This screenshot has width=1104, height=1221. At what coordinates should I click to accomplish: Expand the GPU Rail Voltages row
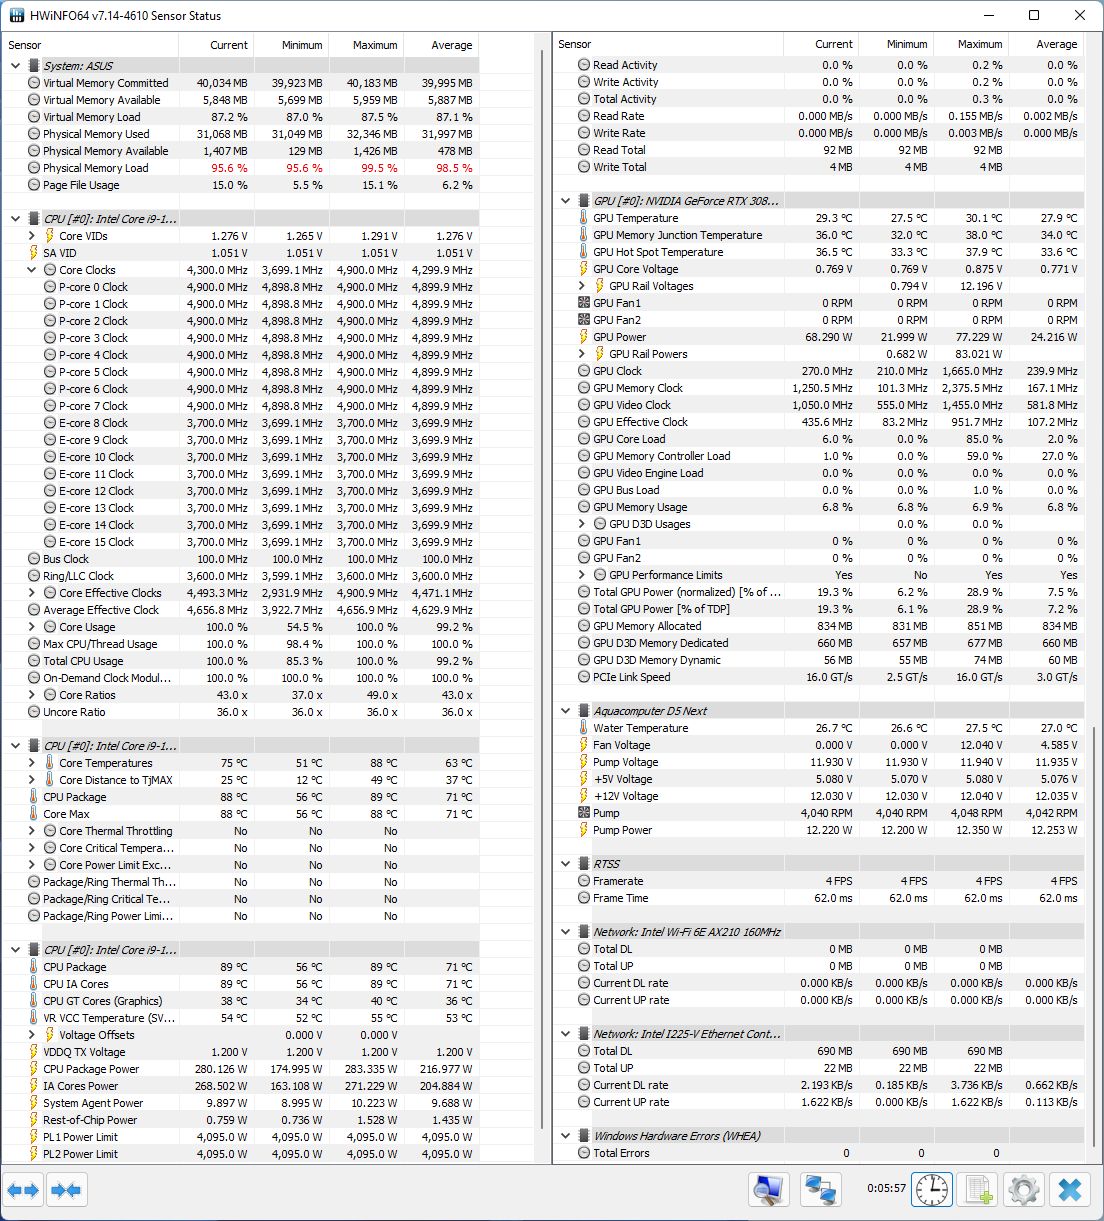point(582,286)
